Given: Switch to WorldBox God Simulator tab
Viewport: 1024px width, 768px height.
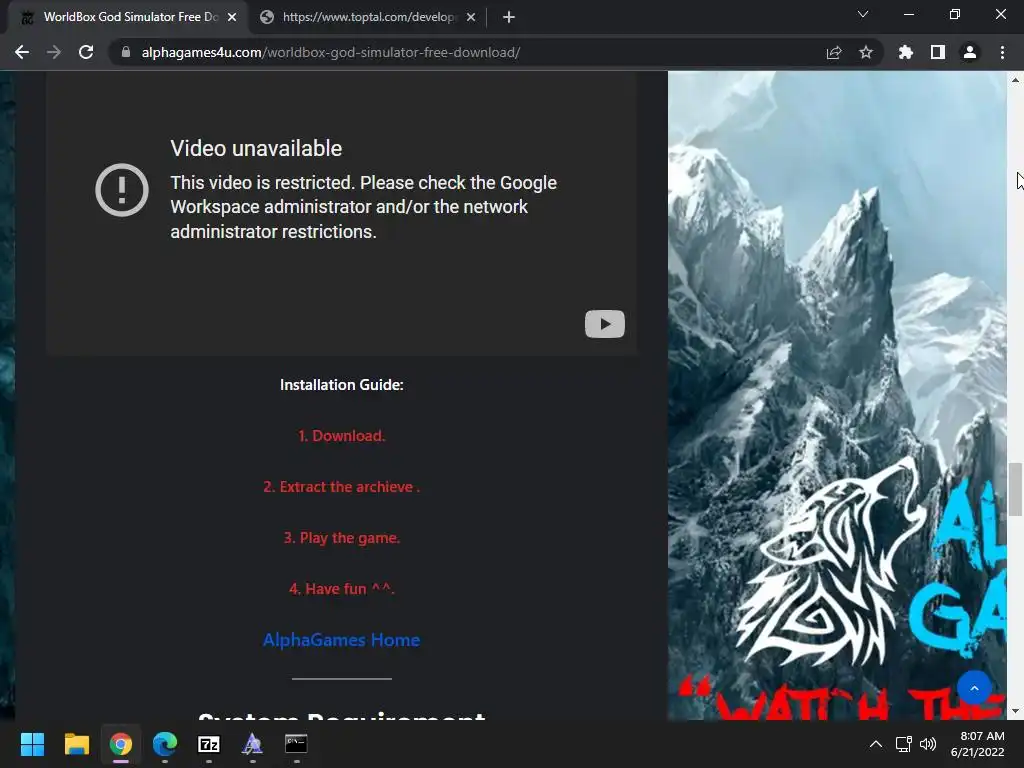Looking at the screenshot, I should (x=127, y=17).
